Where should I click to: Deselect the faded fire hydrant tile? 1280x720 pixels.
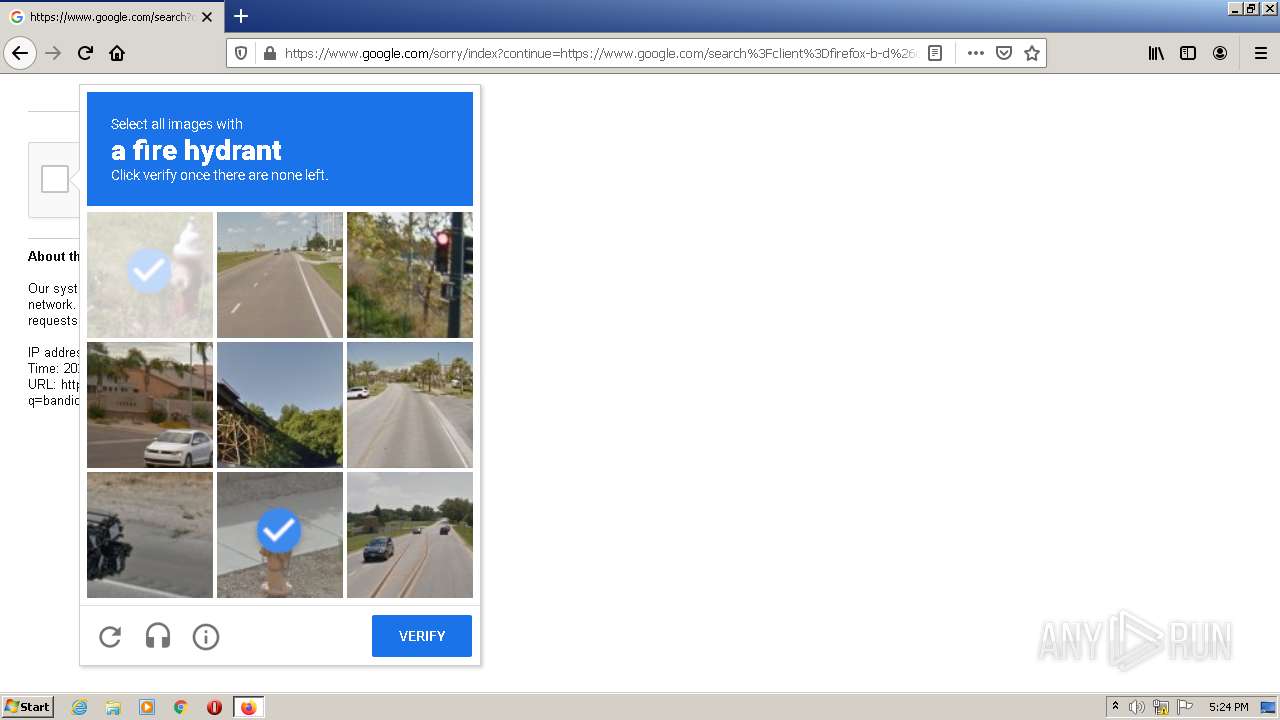(x=150, y=275)
